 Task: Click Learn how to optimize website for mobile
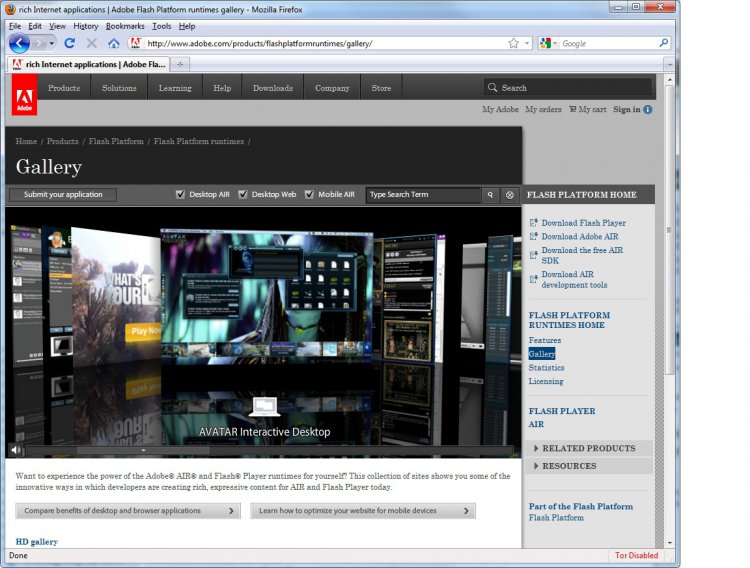363,511
